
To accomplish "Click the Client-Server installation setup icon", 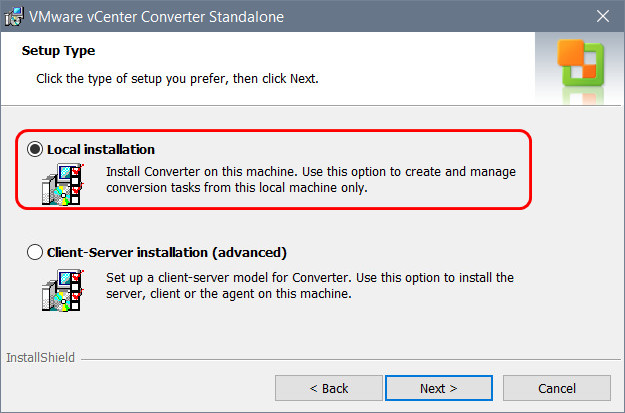I will coord(63,291).
